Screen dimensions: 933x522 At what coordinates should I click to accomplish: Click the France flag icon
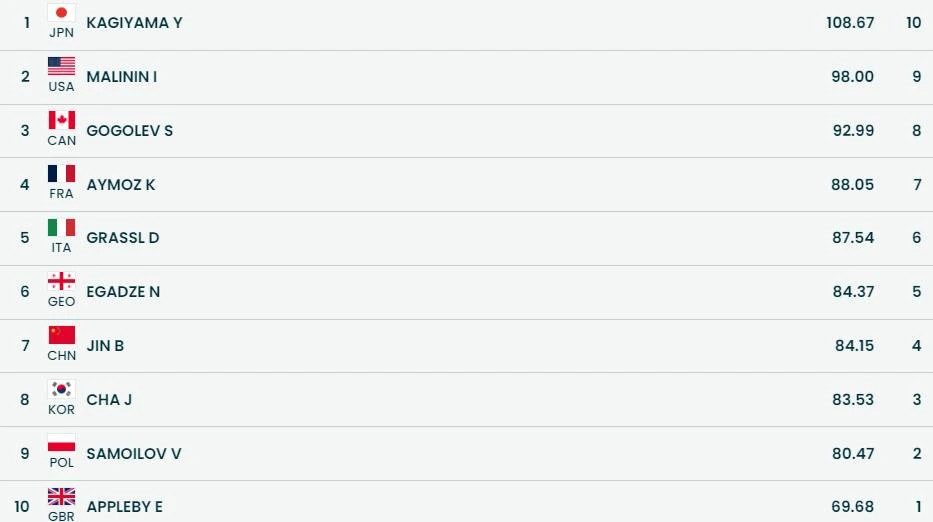pyautogui.click(x=61, y=174)
